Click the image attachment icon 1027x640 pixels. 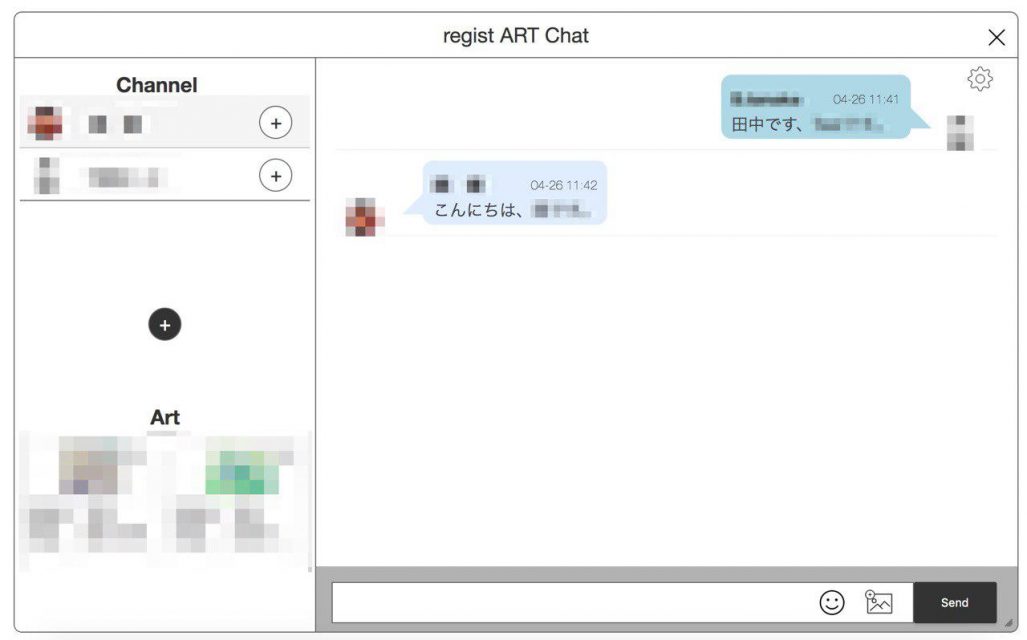click(879, 602)
